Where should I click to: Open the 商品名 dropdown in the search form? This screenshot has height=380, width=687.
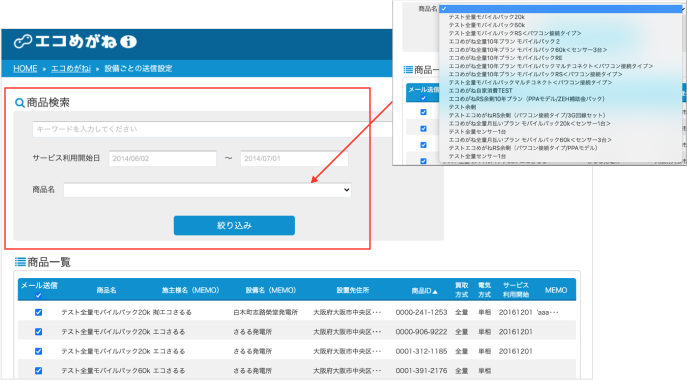point(207,190)
